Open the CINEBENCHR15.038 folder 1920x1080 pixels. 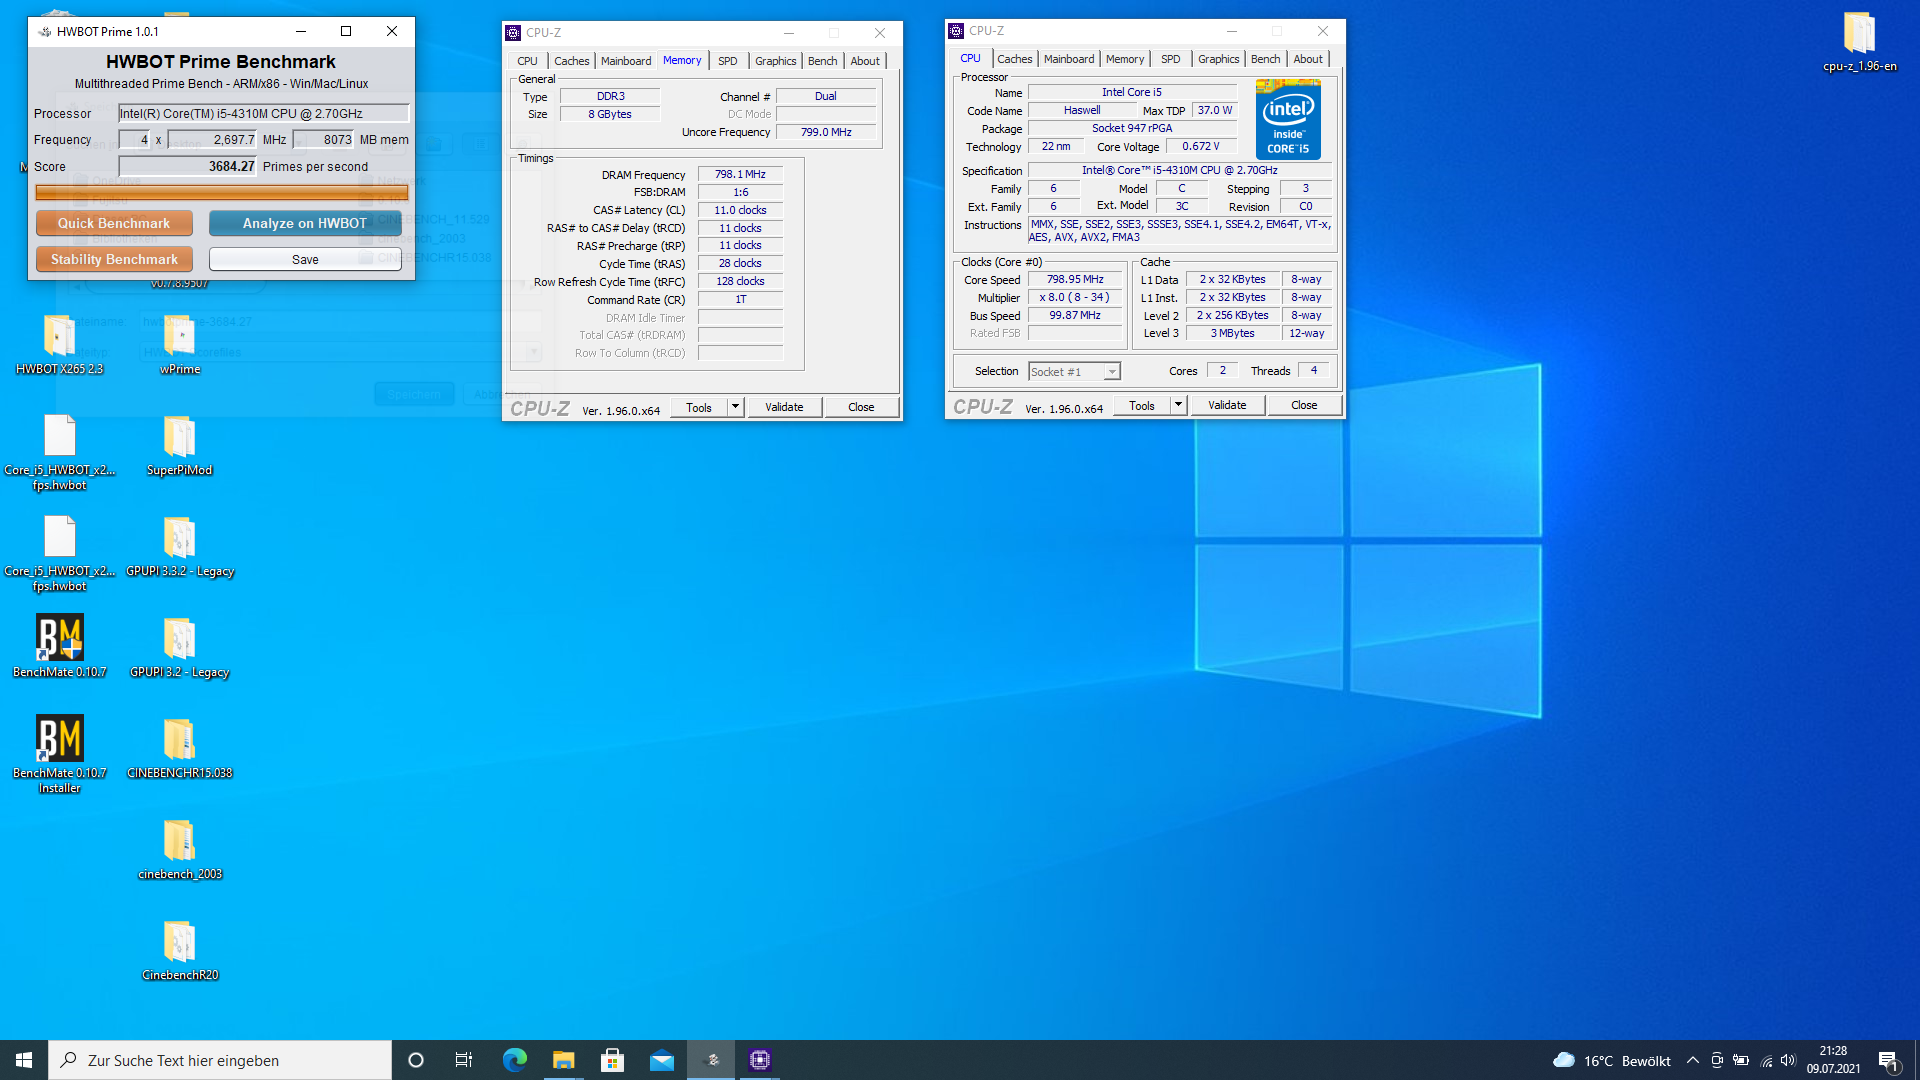(180, 749)
